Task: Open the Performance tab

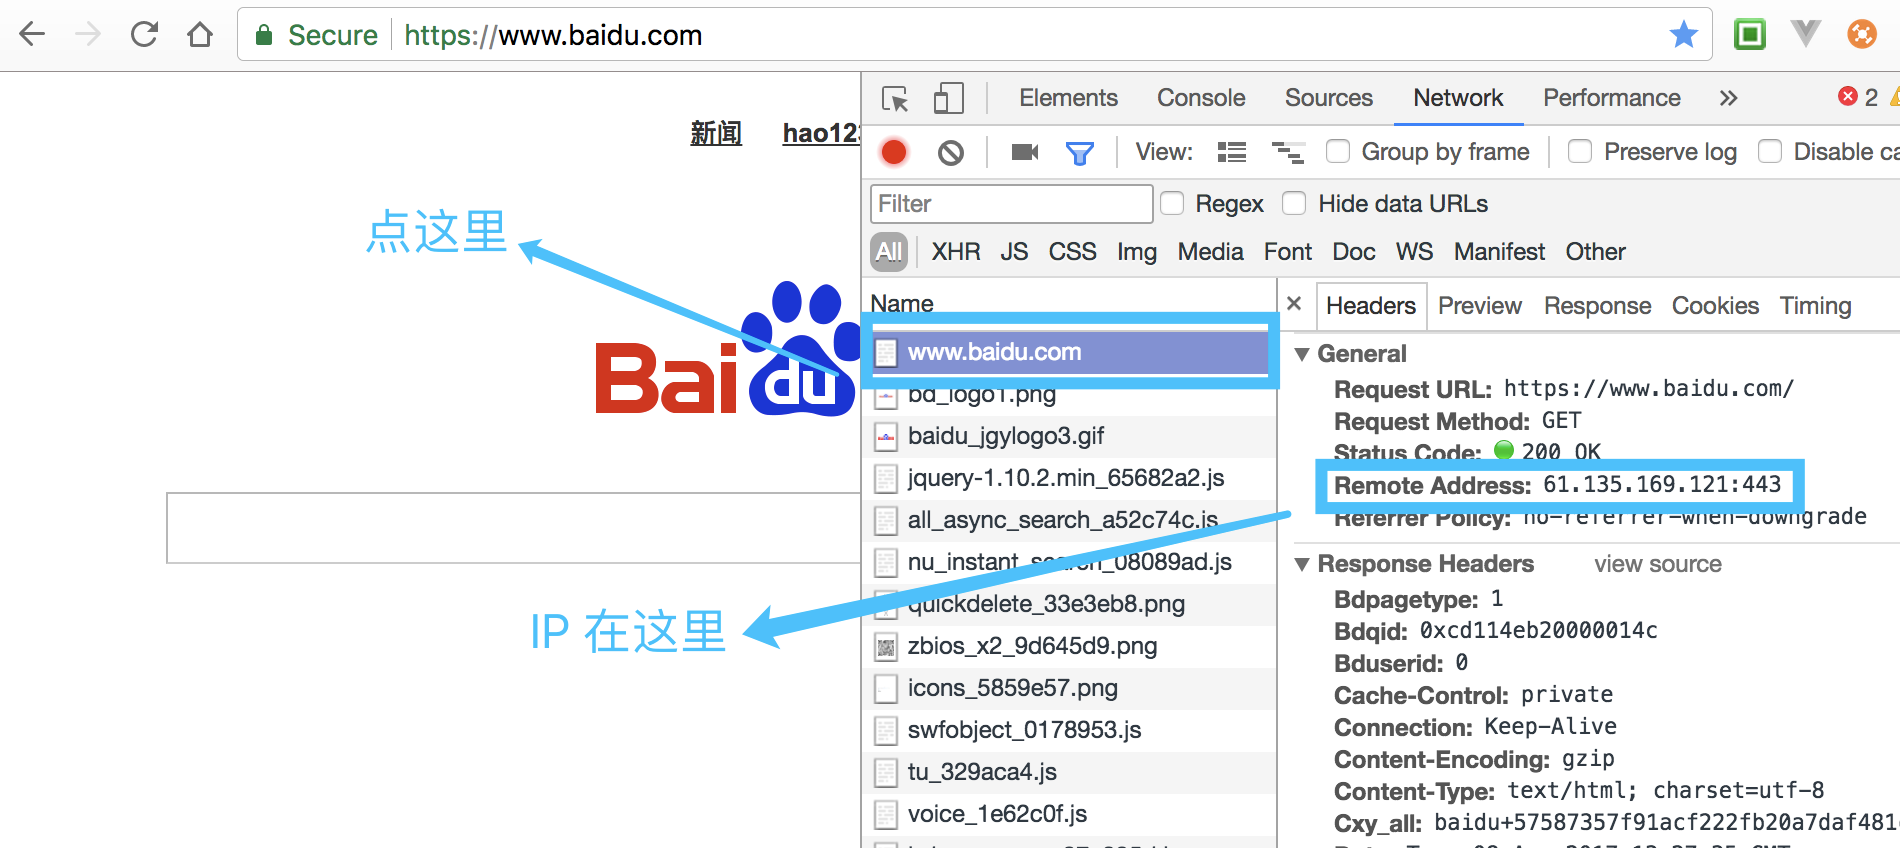Action: [x=1612, y=97]
